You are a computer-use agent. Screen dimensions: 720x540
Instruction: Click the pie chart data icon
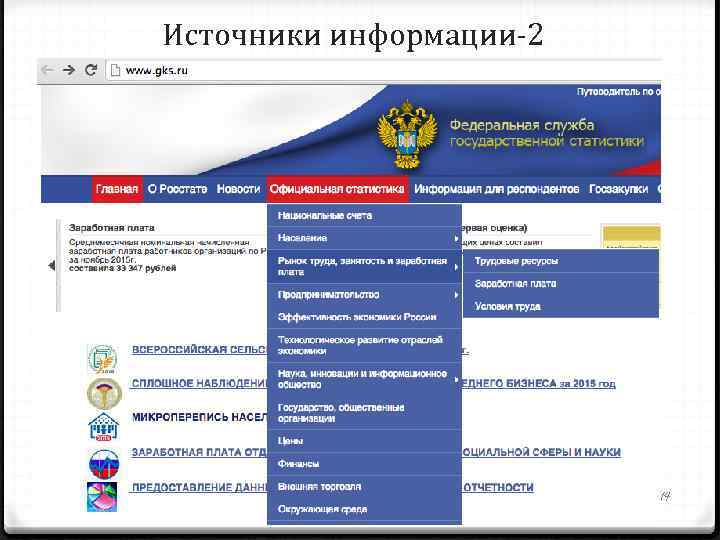(x=102, y=496)
